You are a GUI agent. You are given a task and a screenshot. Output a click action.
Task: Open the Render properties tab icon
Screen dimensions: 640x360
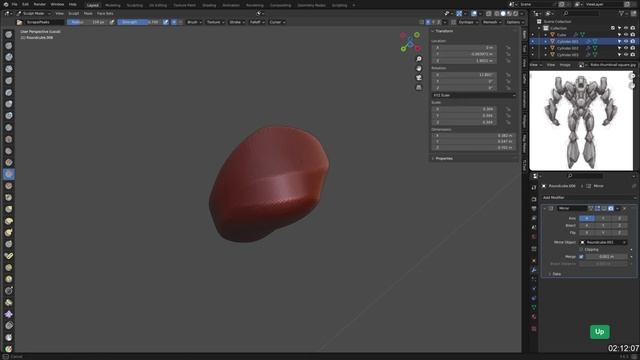(x=534, y=199)
